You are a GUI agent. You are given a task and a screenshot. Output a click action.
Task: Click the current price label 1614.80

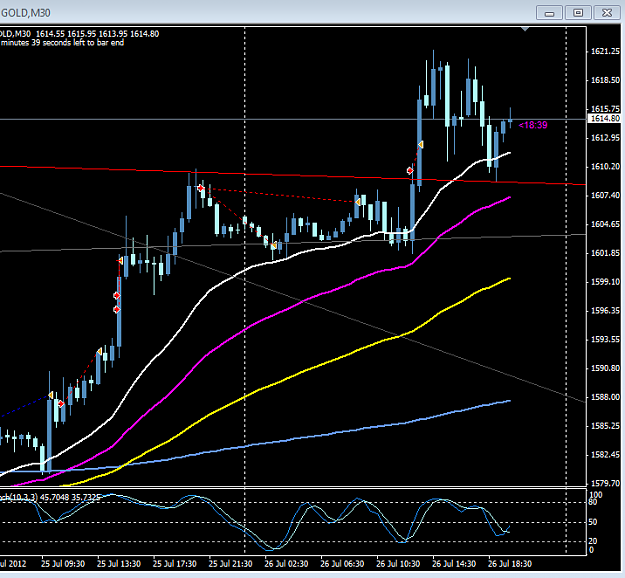pos(605,118)
